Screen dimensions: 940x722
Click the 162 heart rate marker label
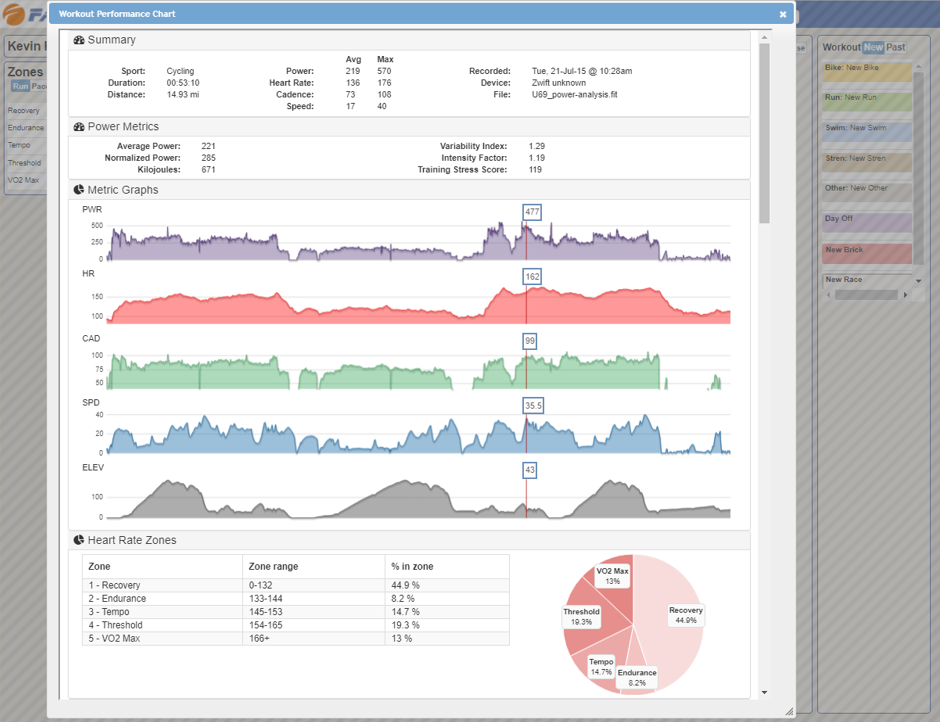point(531,276)
